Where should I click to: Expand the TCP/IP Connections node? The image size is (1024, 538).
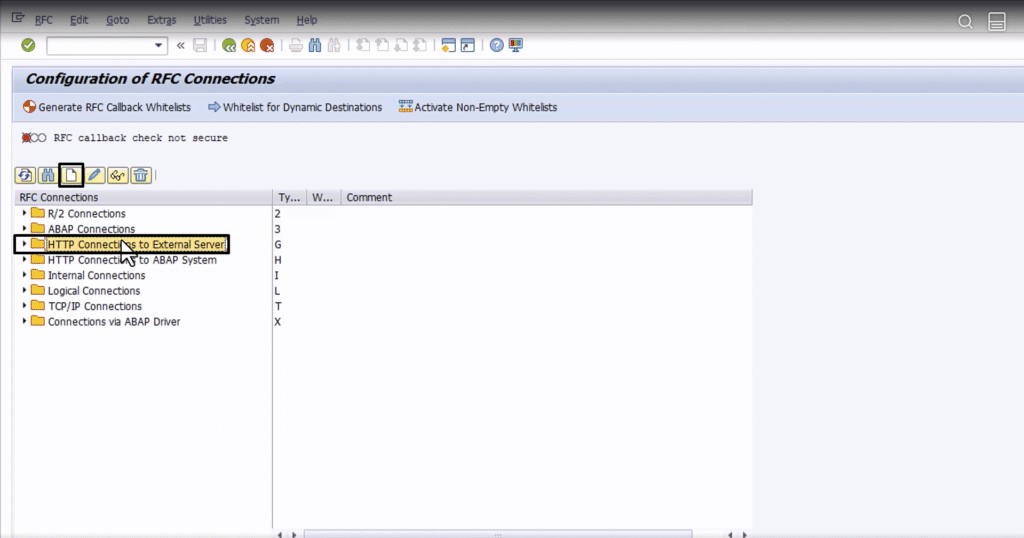point(24,306)
